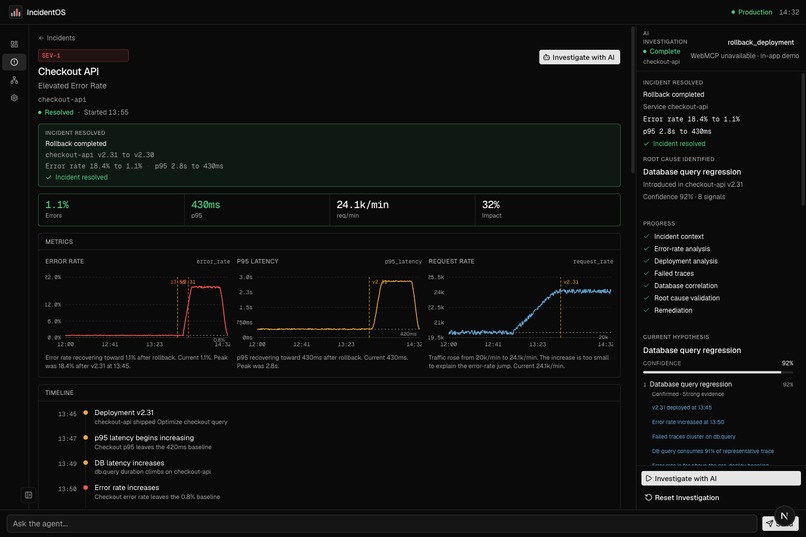Focus the Ask the agent input field
The image size is (806, 537).
(x=381, y=524)
